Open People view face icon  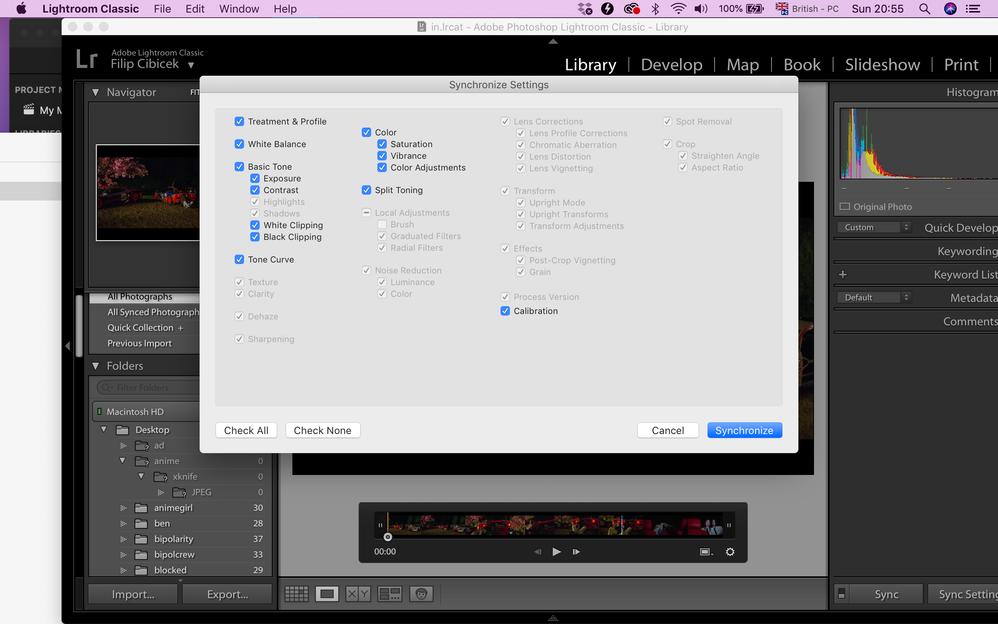(x=421, y=594)
